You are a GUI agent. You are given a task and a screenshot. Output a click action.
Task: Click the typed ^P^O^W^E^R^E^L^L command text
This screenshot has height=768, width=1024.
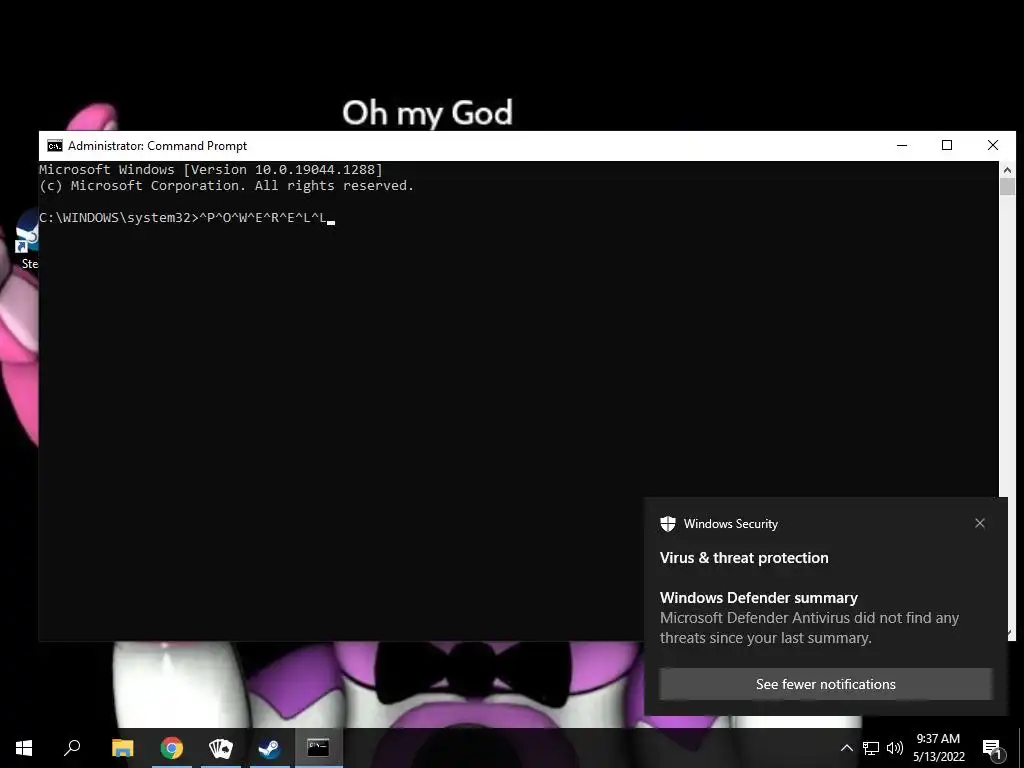tap(262, 217)
